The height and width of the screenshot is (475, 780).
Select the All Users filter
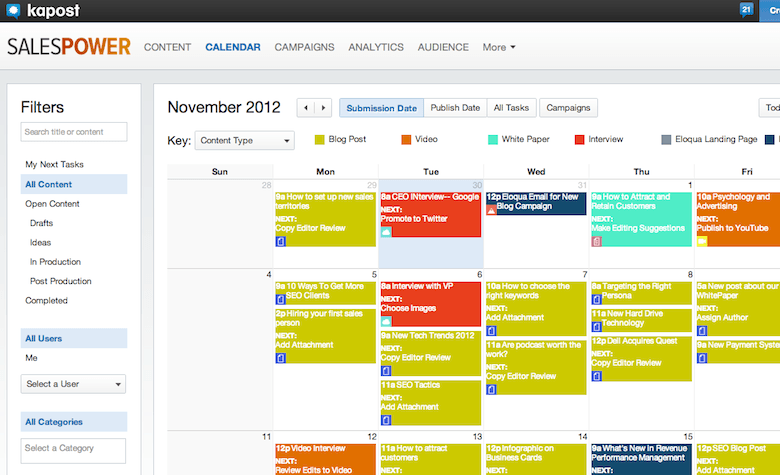(x=74, y=338)
